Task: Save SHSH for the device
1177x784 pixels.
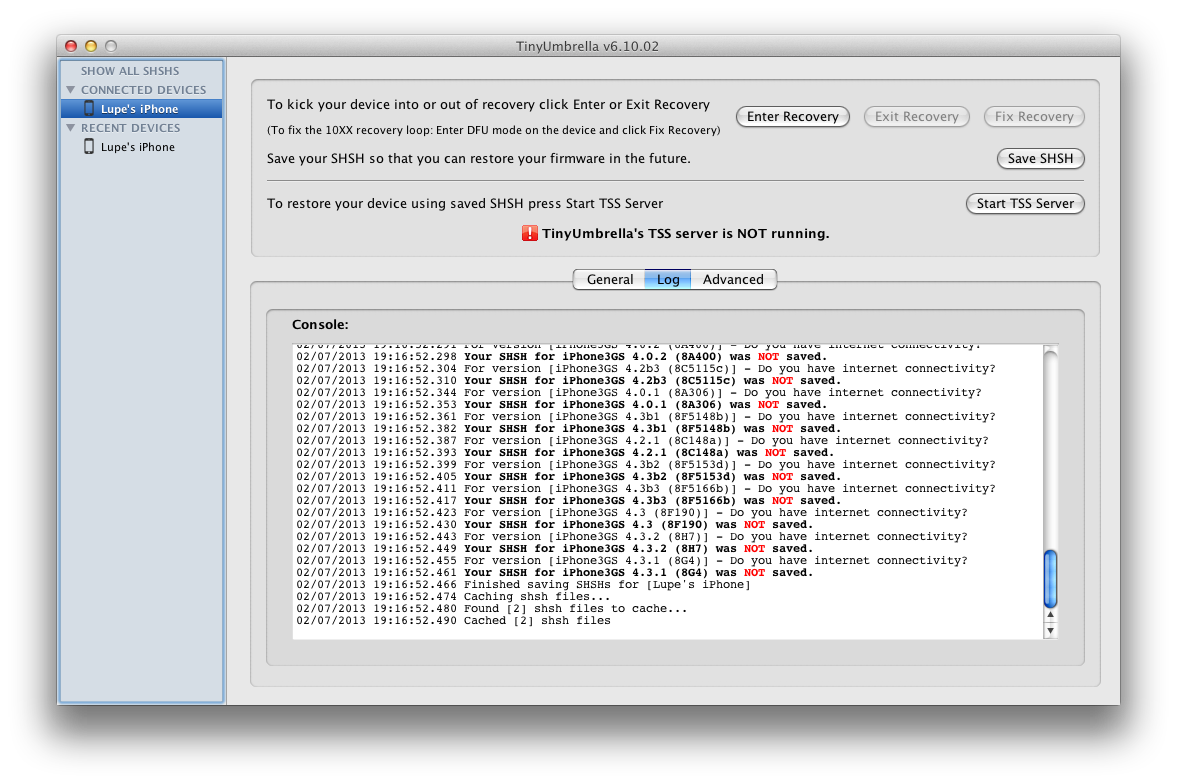Action: coord(1040,158)
